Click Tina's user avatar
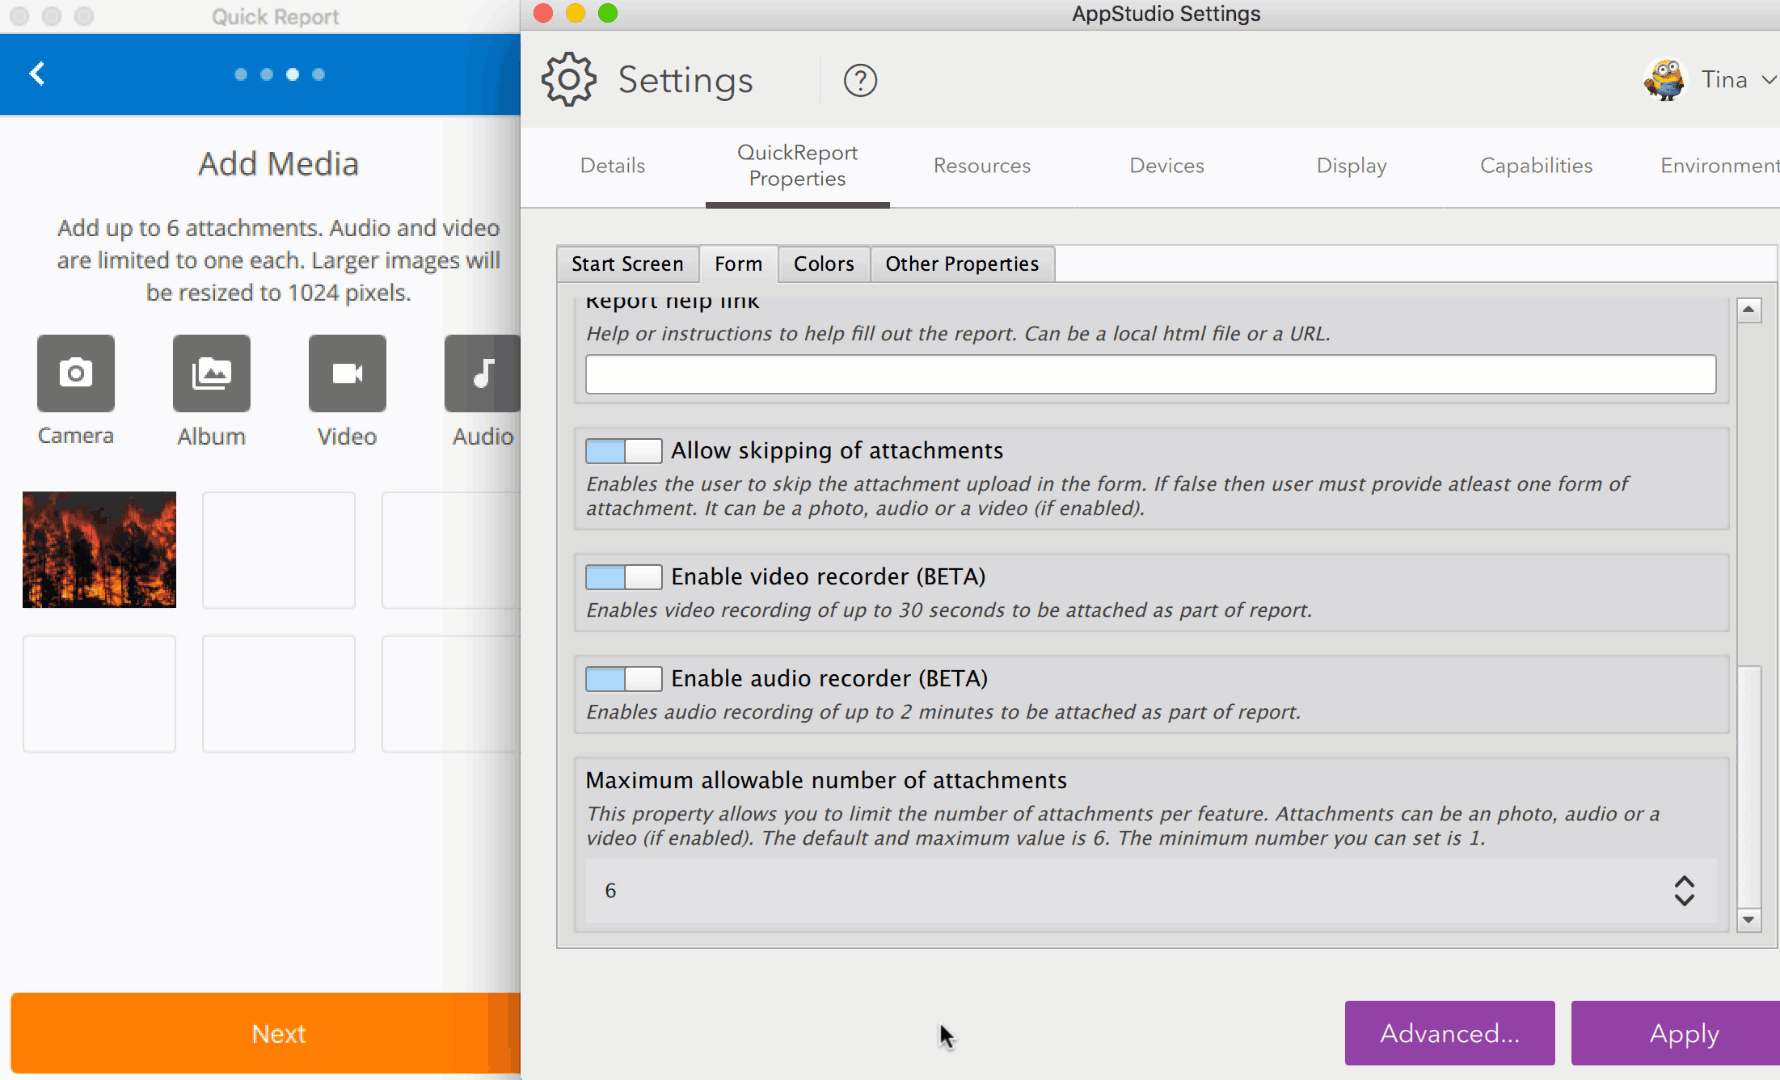Image resolution: width=1780 pixels, height=1080 pixels. [x=1664, y=80]
